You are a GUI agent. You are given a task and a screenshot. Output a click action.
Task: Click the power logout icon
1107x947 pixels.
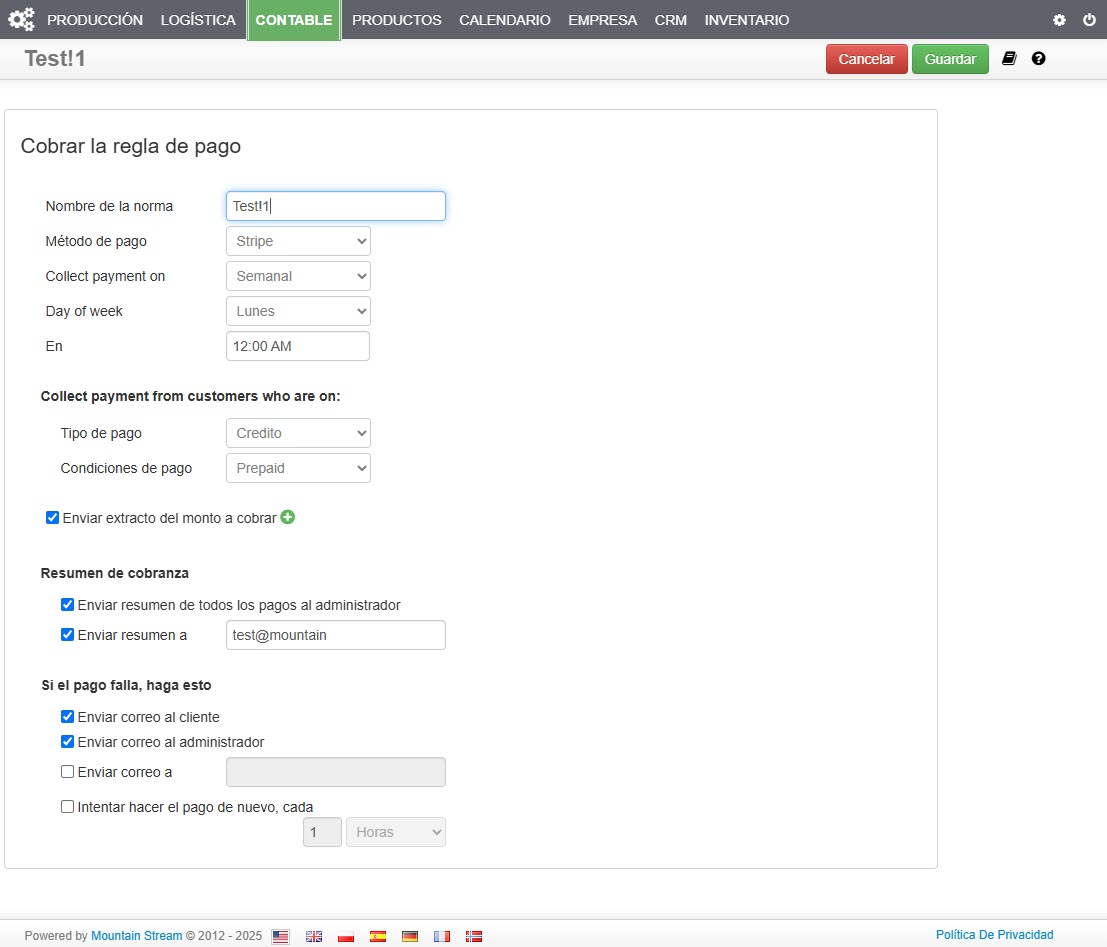(1089, 20)
